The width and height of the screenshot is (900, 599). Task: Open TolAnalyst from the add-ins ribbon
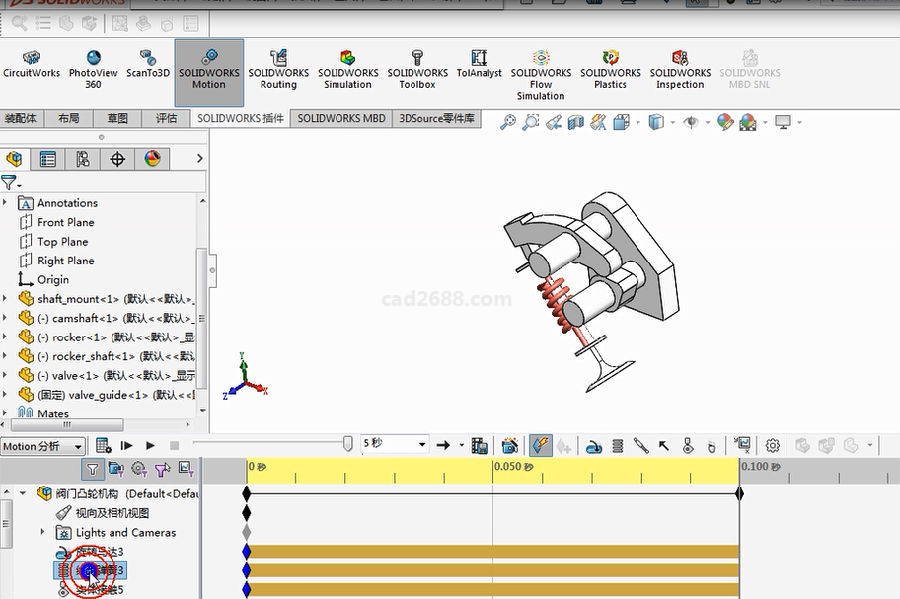point(479,64)
